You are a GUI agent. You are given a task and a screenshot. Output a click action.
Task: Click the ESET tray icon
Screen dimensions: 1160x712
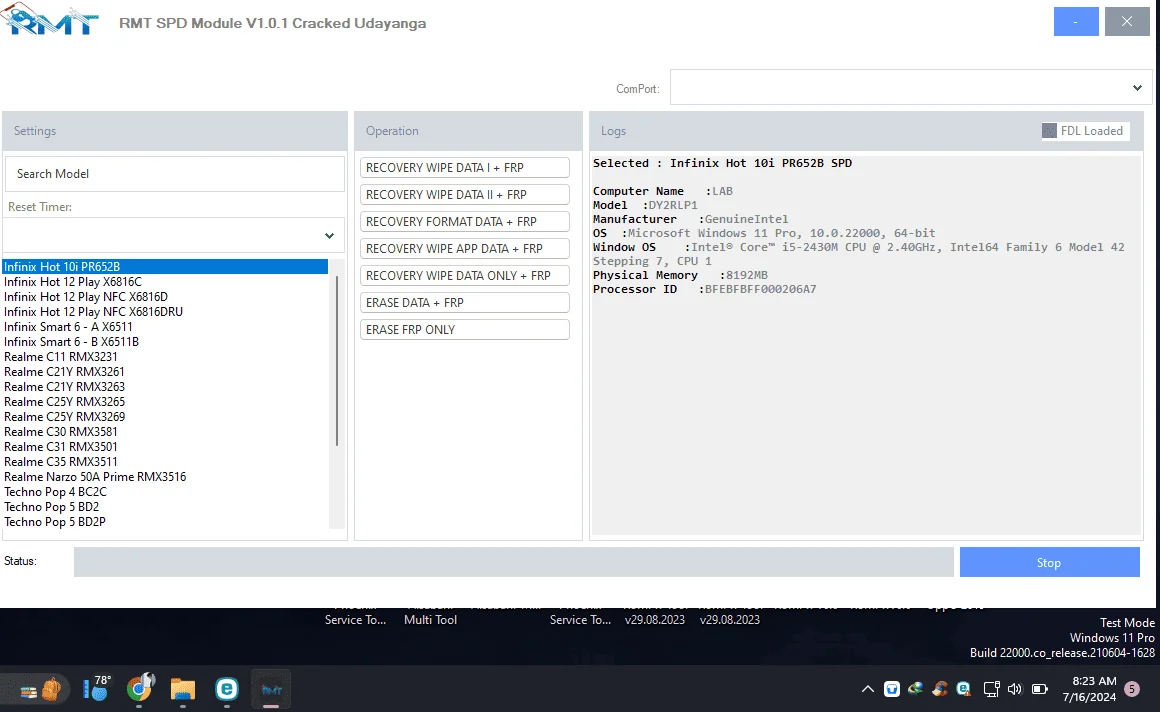pos(963,688)
